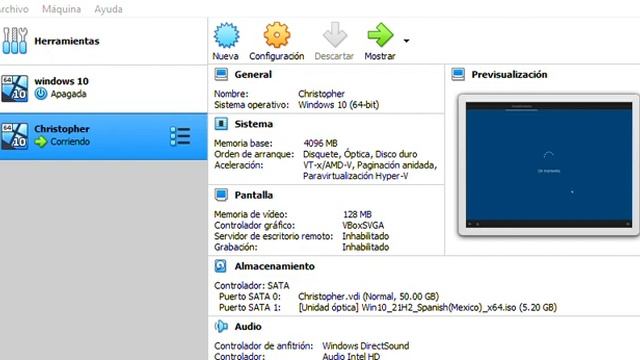The height and width of the screenshot is (360, 640).
Task: Click the Descartar arrow icon
Action: pos(335,35)
